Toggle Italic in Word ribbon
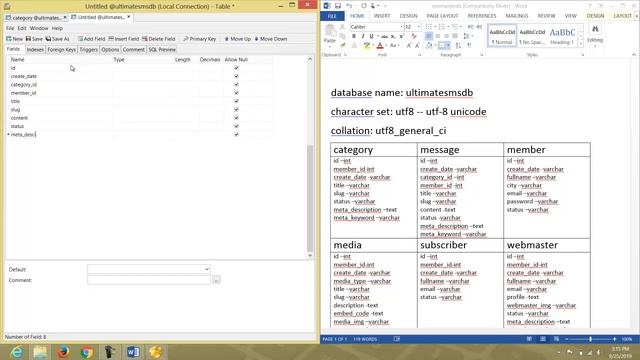This screenshot has width=640, height=360. pos(362,36)
